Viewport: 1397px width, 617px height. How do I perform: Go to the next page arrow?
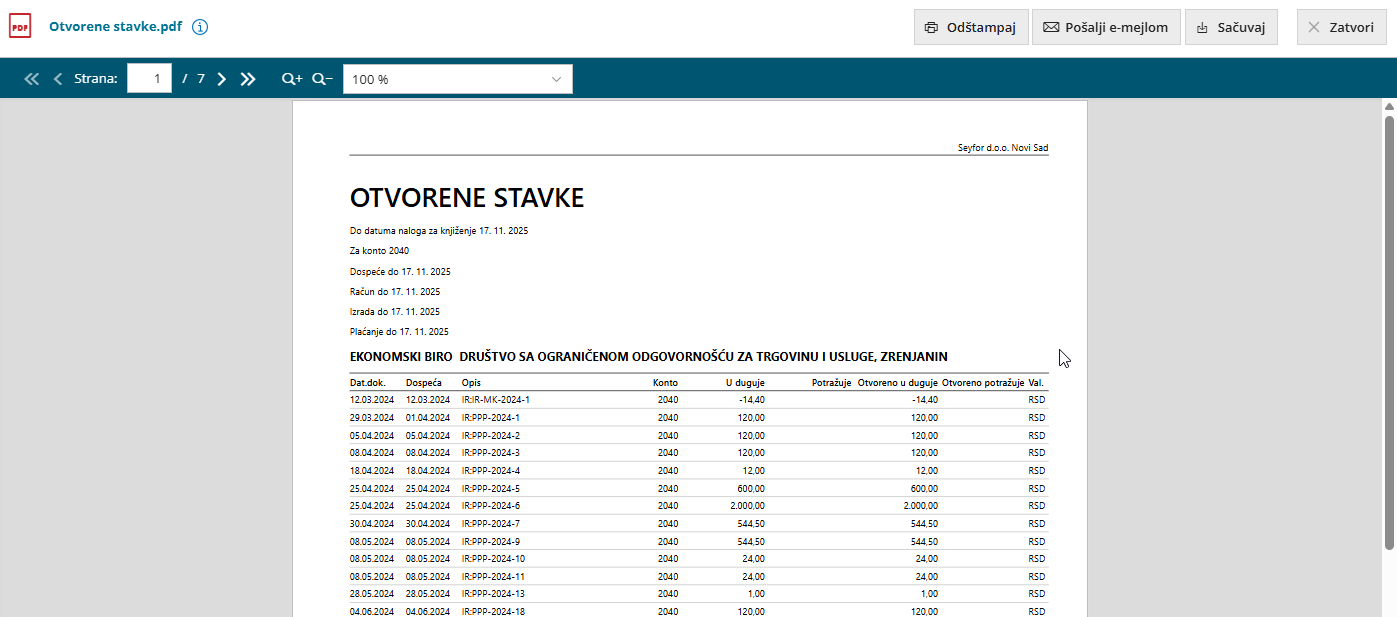click(x=221, y=79)
